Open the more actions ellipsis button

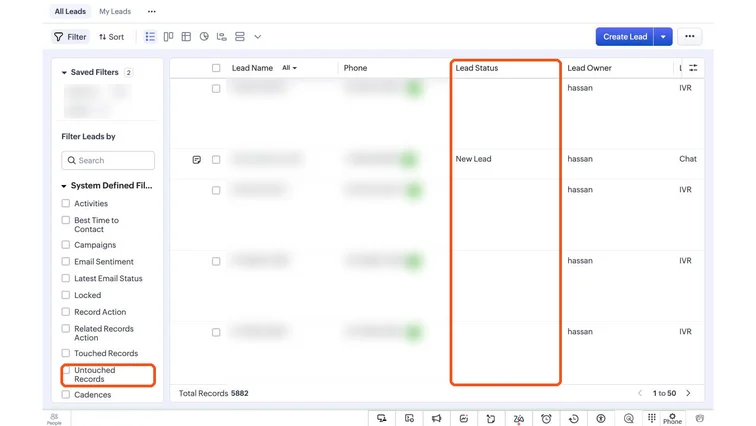(689, 37)
